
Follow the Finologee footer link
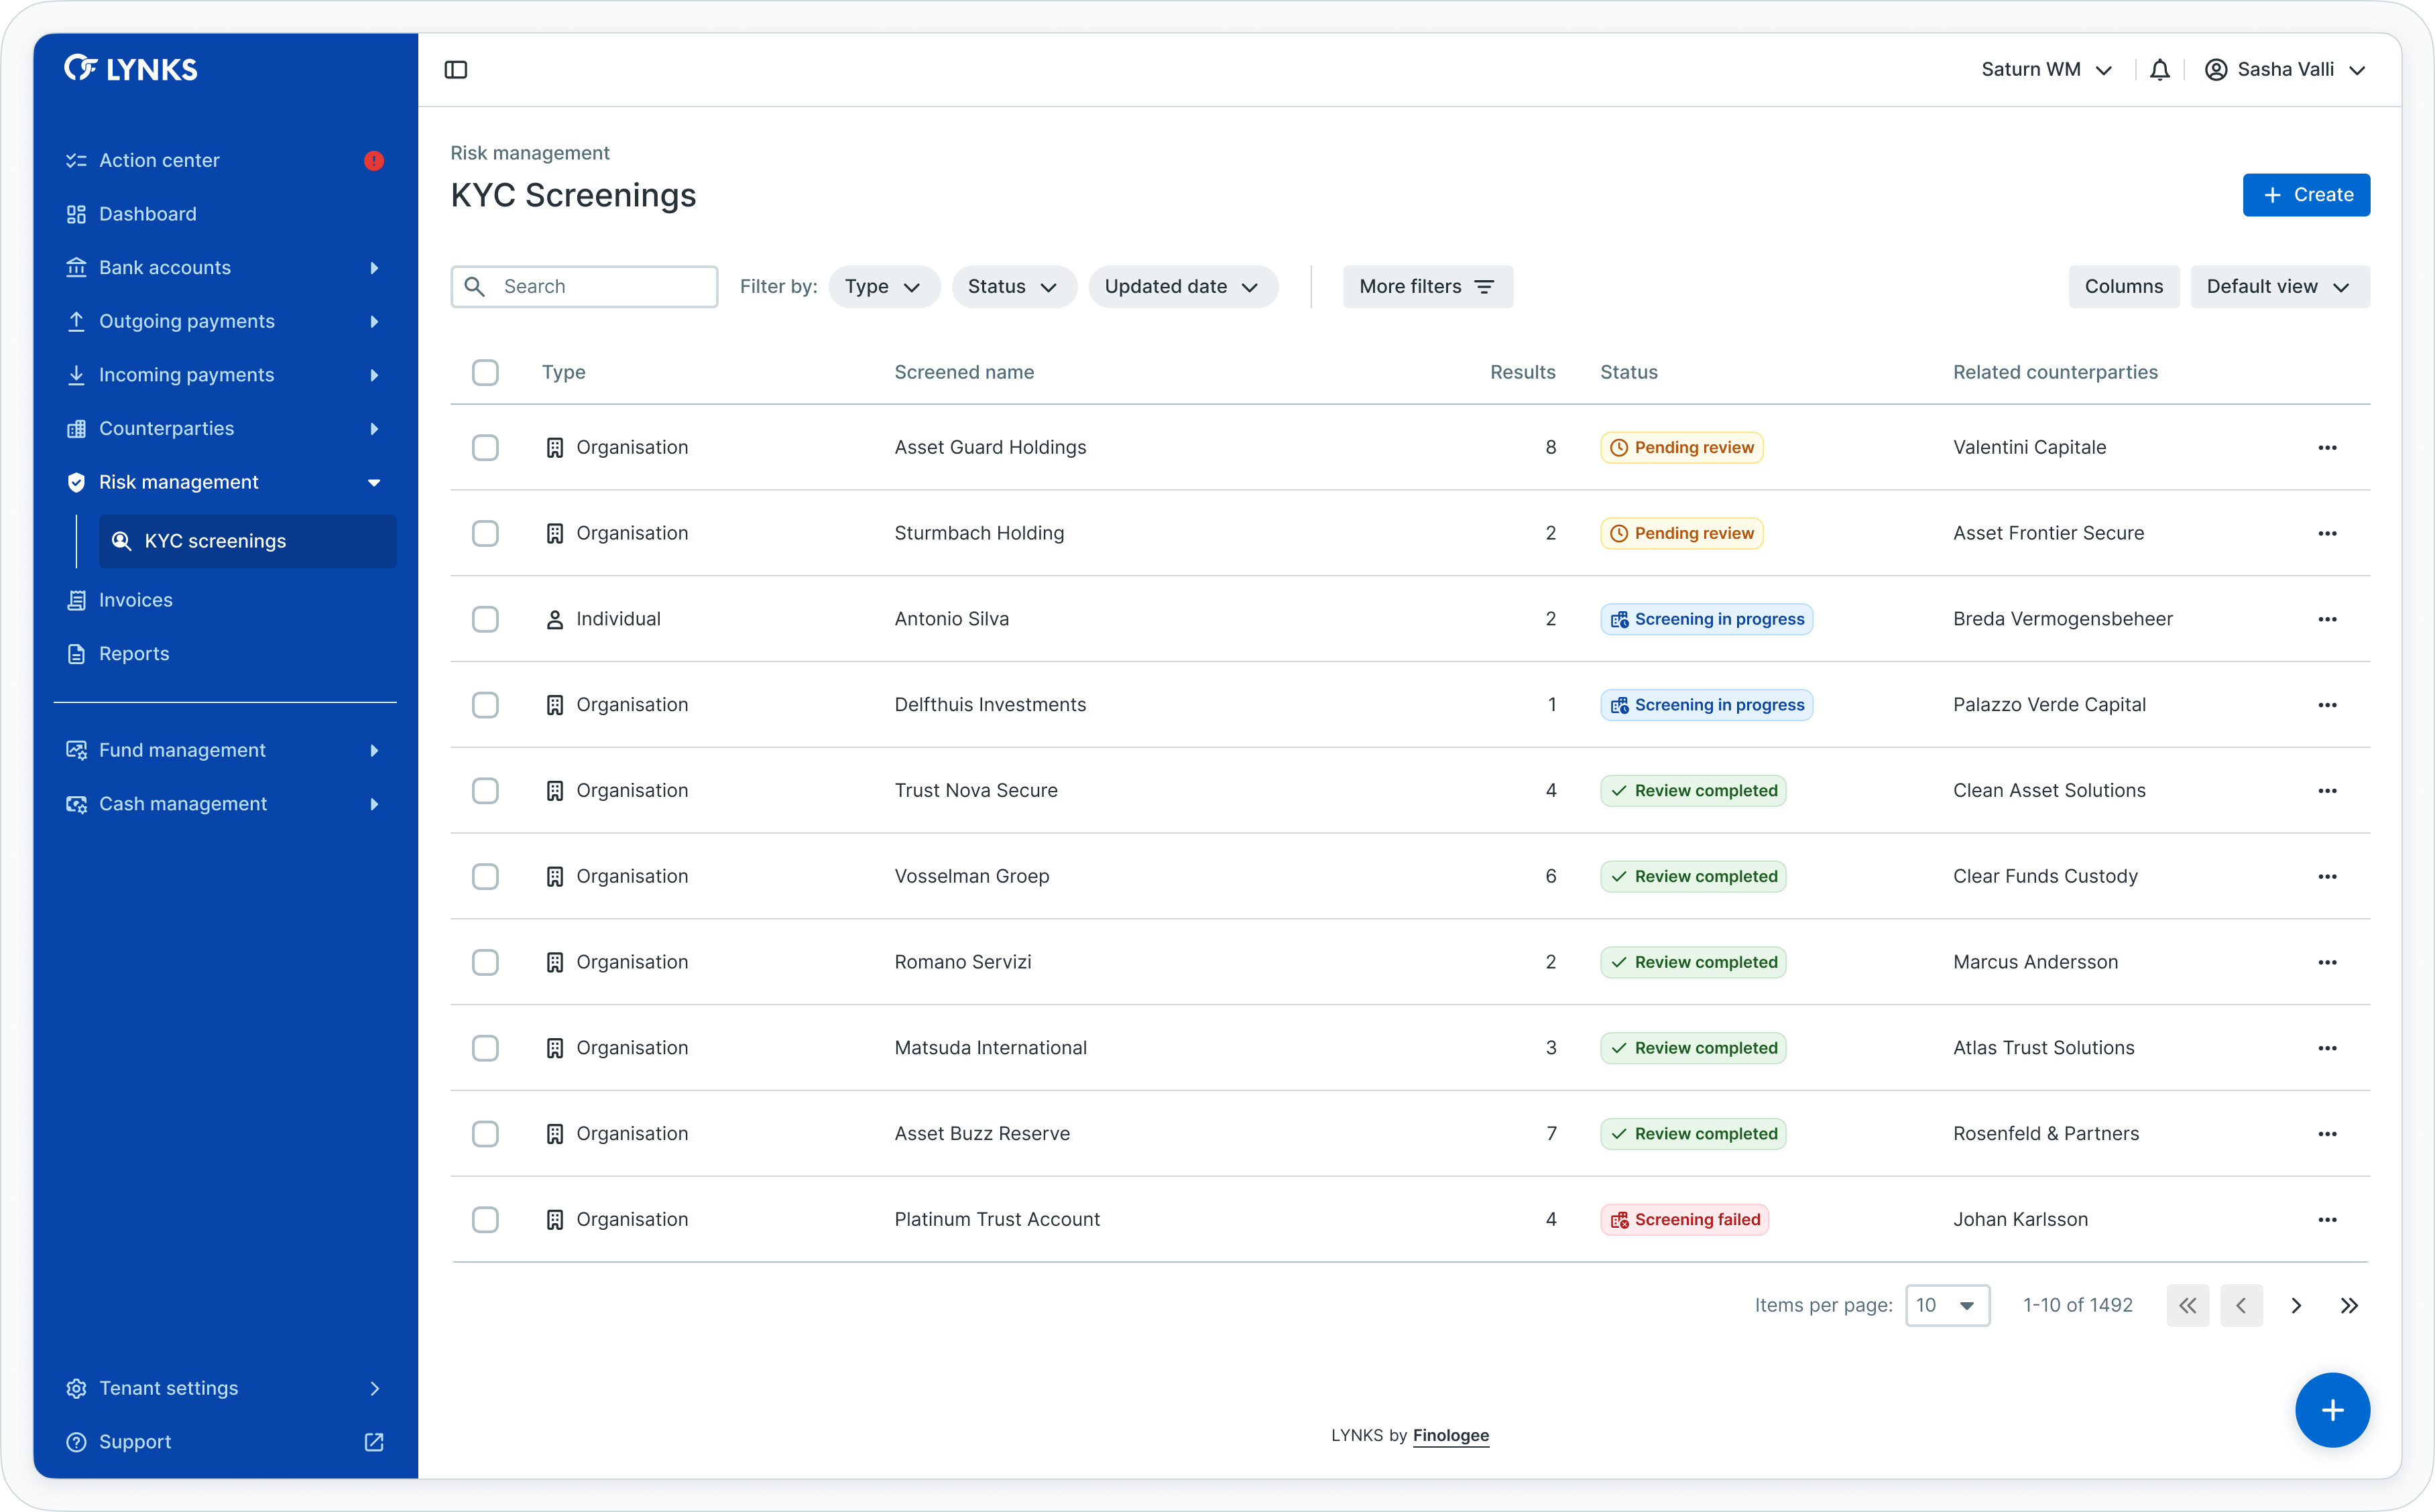point(1450,1435)
